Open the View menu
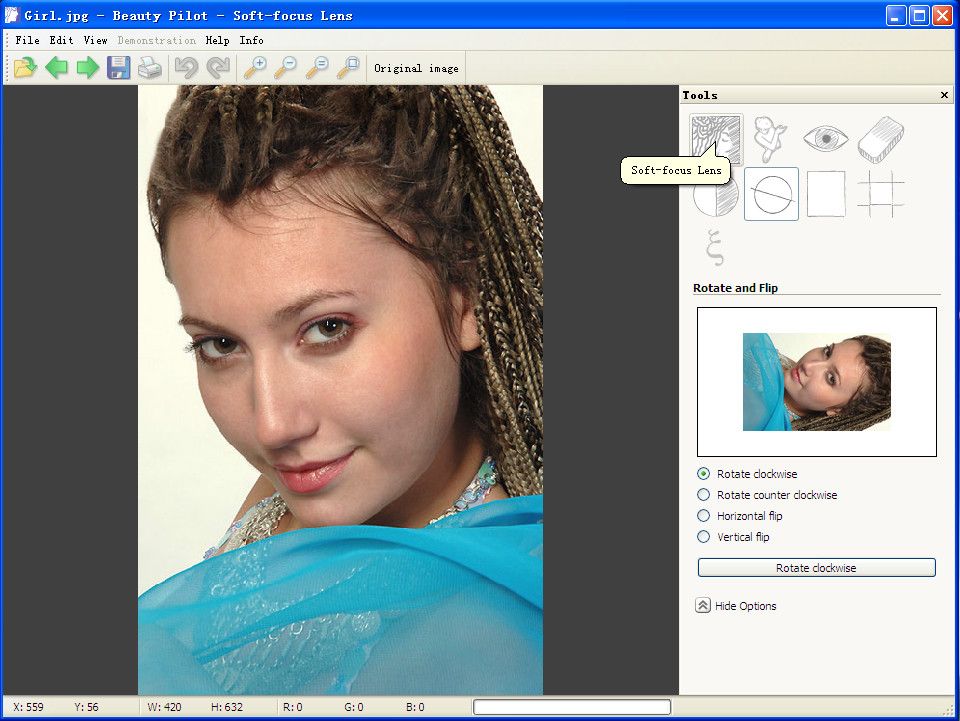This screenshot has width=960, height=721. tap(95, 41)
